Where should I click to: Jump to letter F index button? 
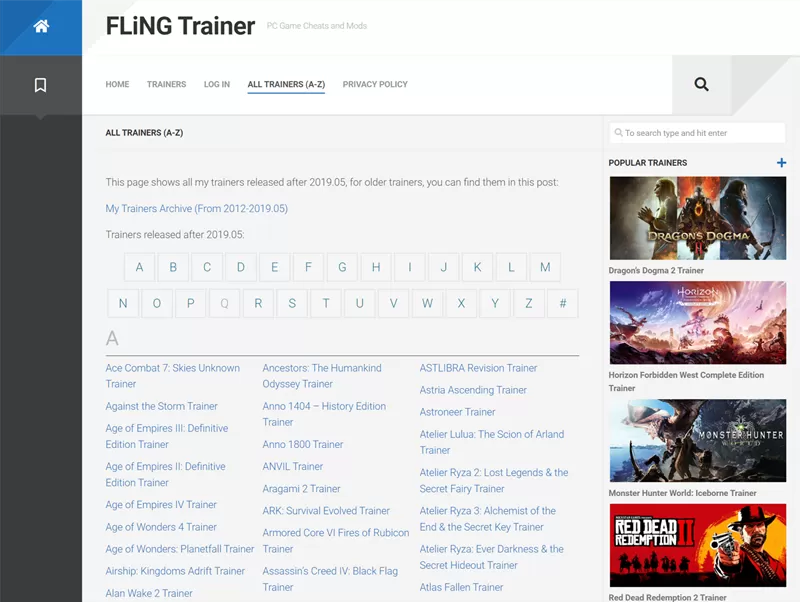tap(308, 267)
